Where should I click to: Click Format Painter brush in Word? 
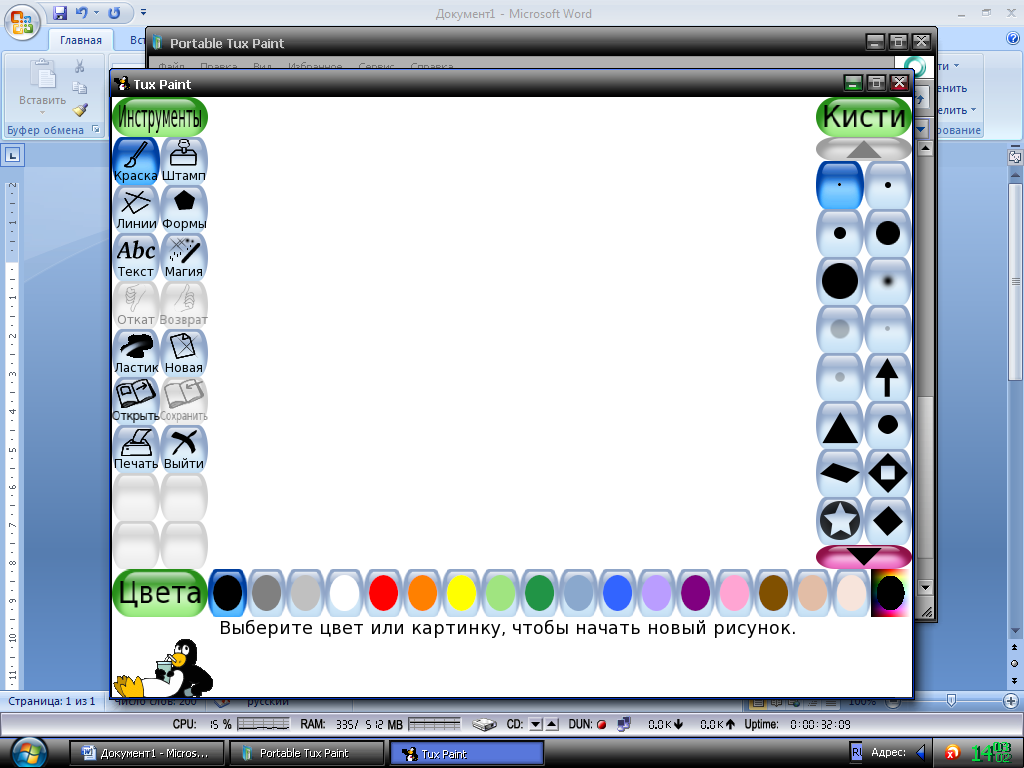80,110
